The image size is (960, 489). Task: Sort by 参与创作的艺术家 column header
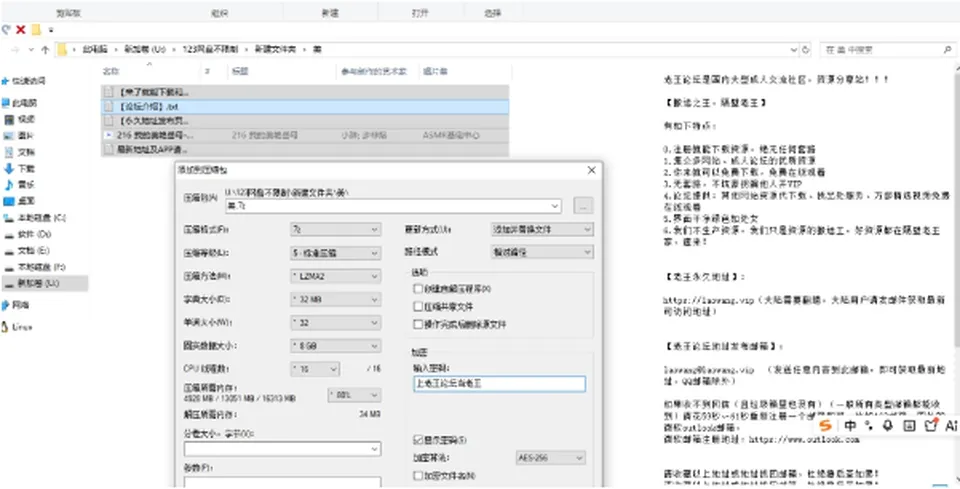[373, 71]
